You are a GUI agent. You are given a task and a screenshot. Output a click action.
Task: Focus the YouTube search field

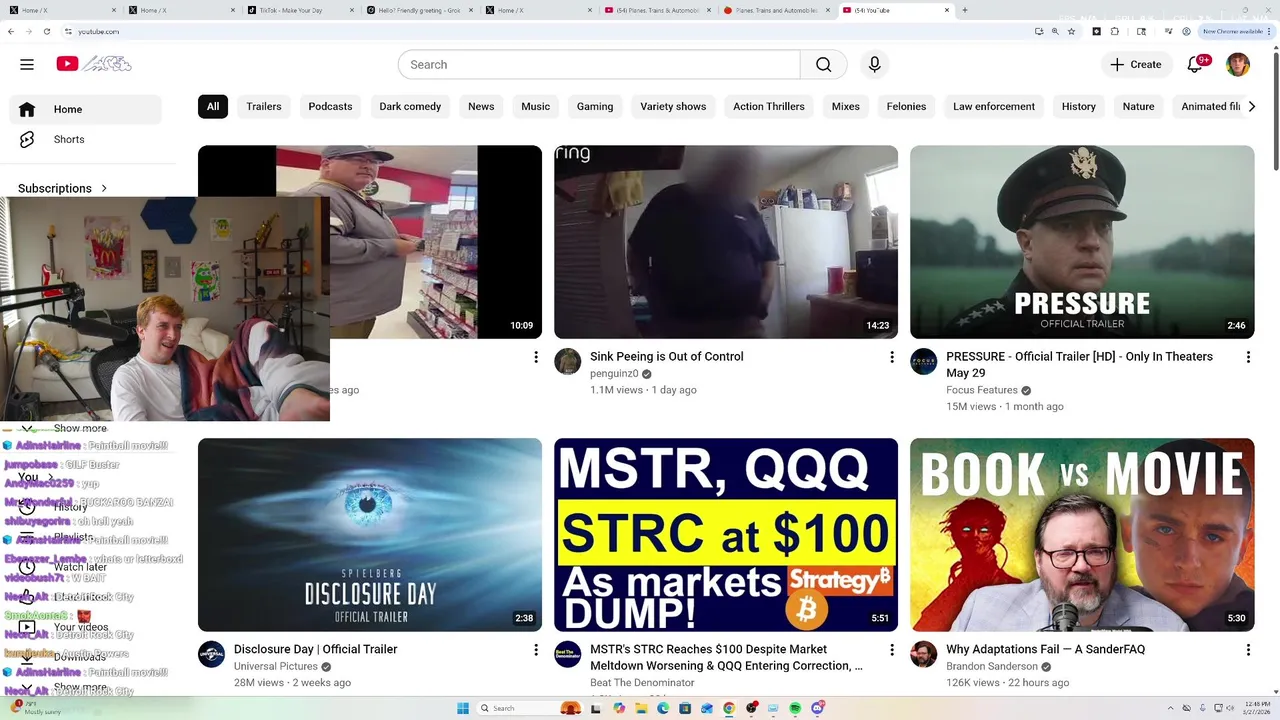coord(599,64)
